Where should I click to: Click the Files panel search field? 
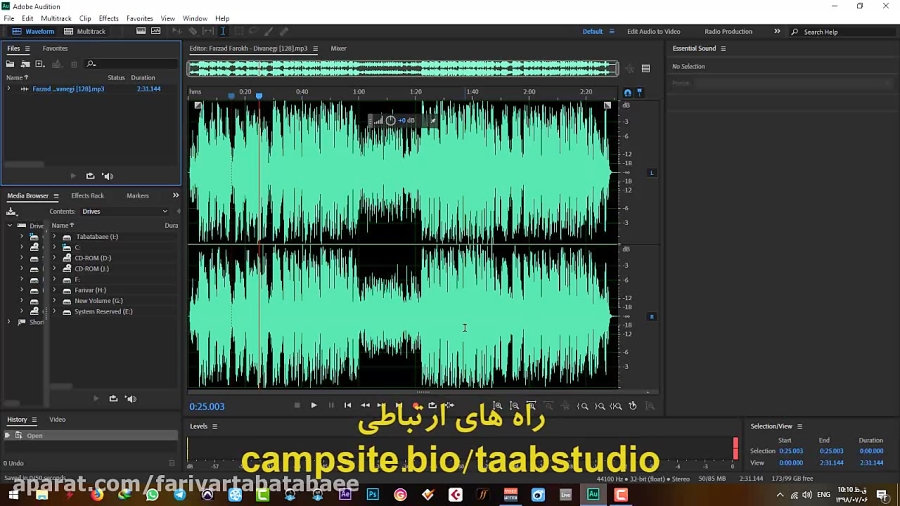(x=132, y=64)
